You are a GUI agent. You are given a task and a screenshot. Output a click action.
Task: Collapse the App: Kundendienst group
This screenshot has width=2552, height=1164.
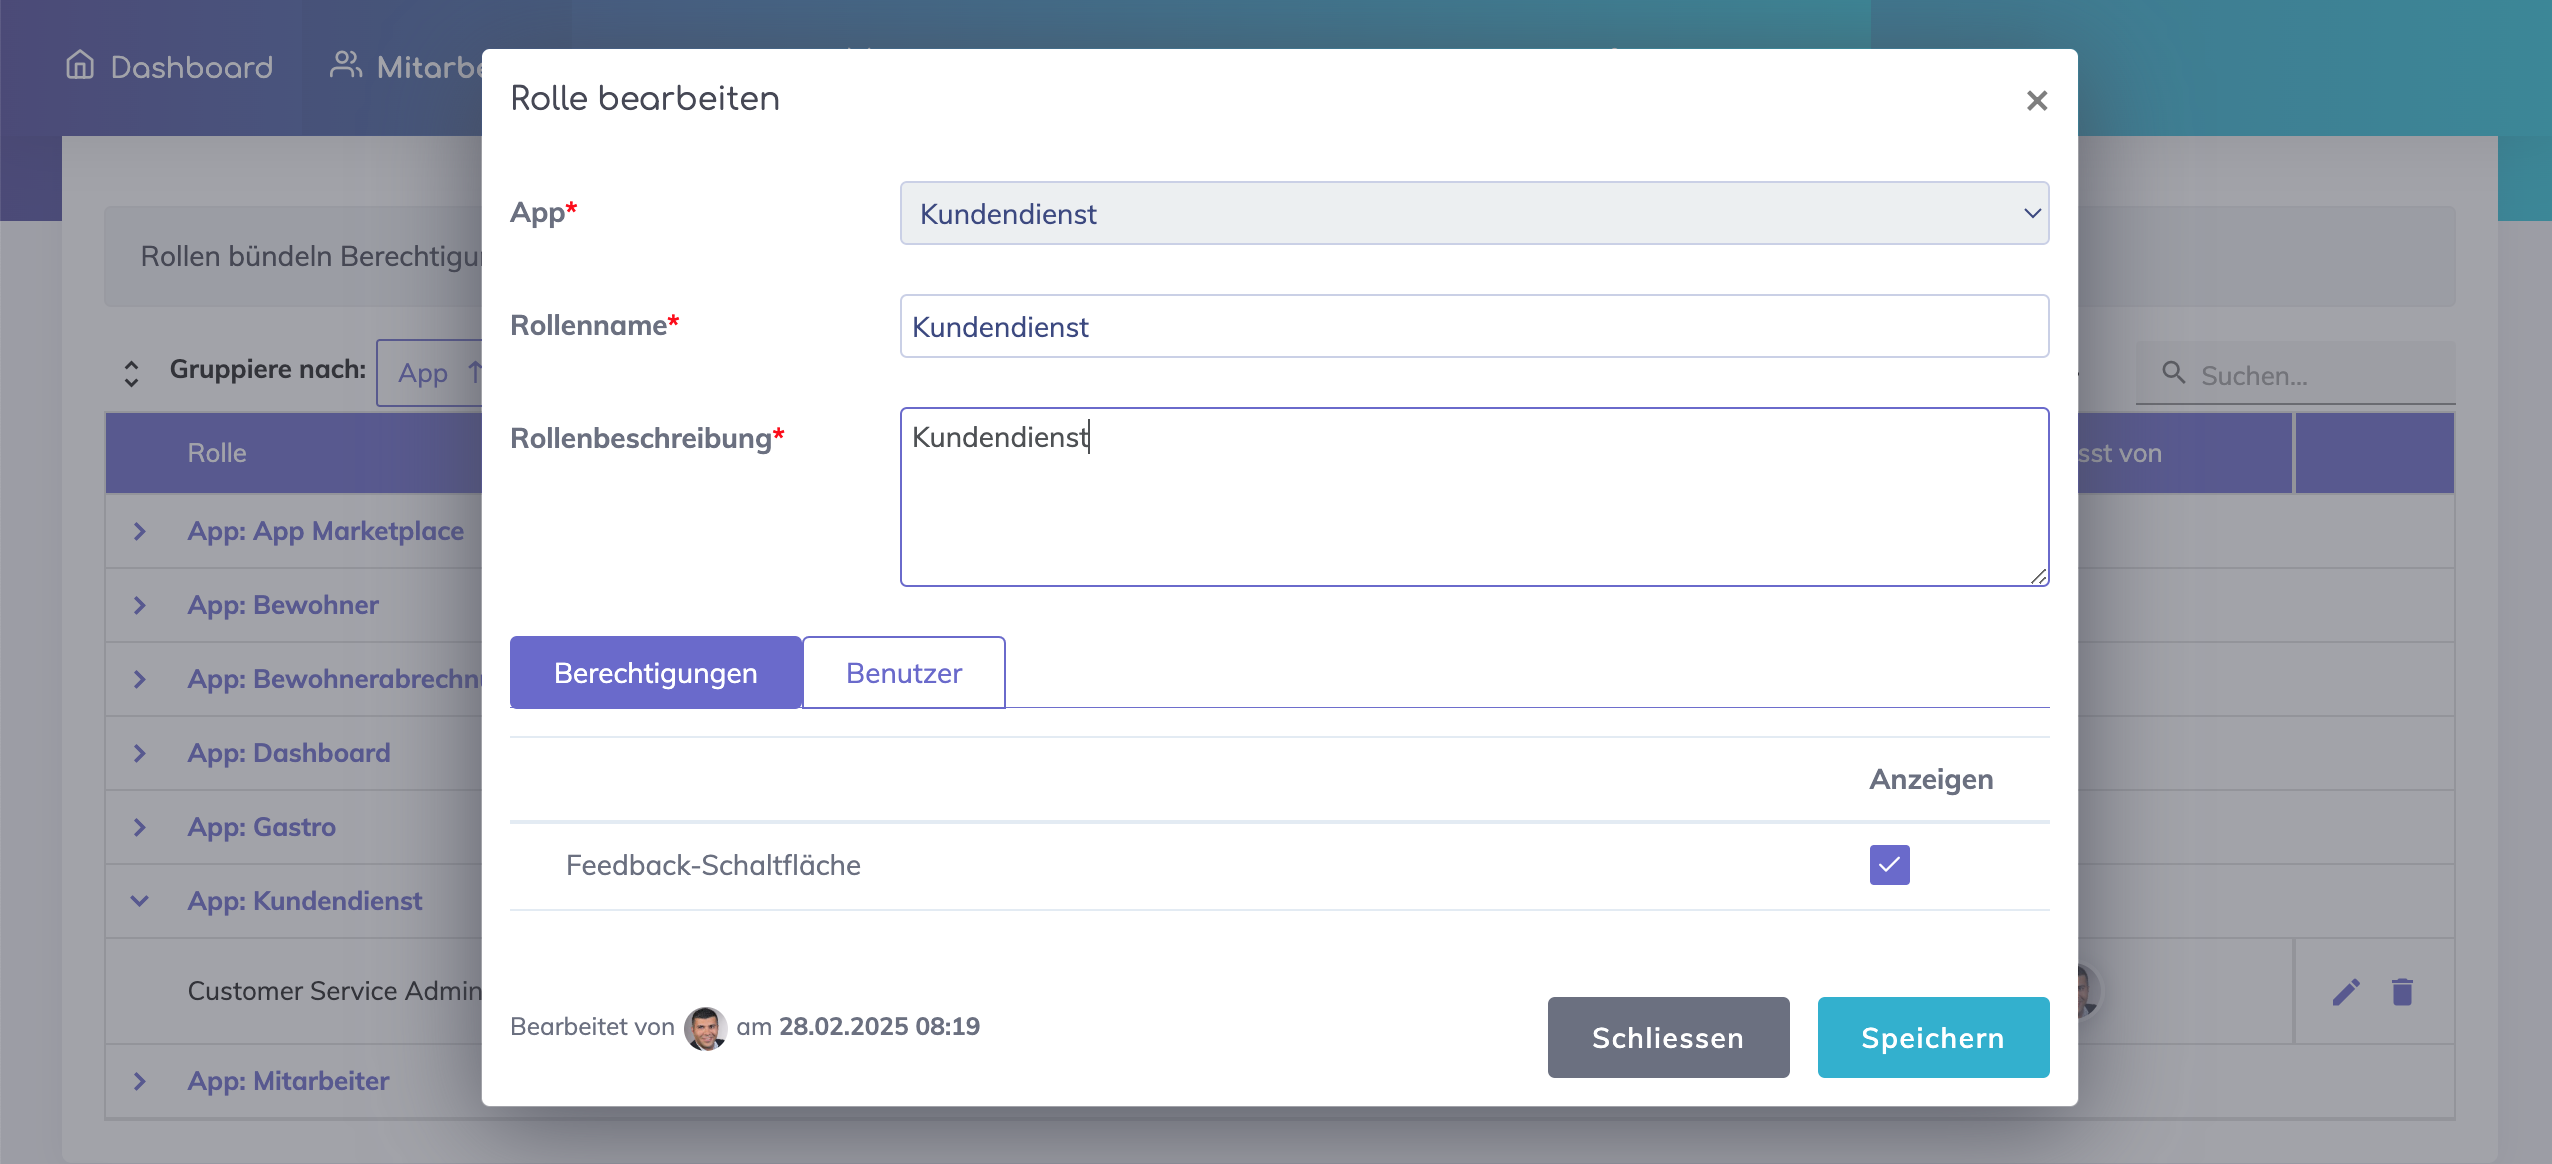pyautogui.click(x=140, y=901)
